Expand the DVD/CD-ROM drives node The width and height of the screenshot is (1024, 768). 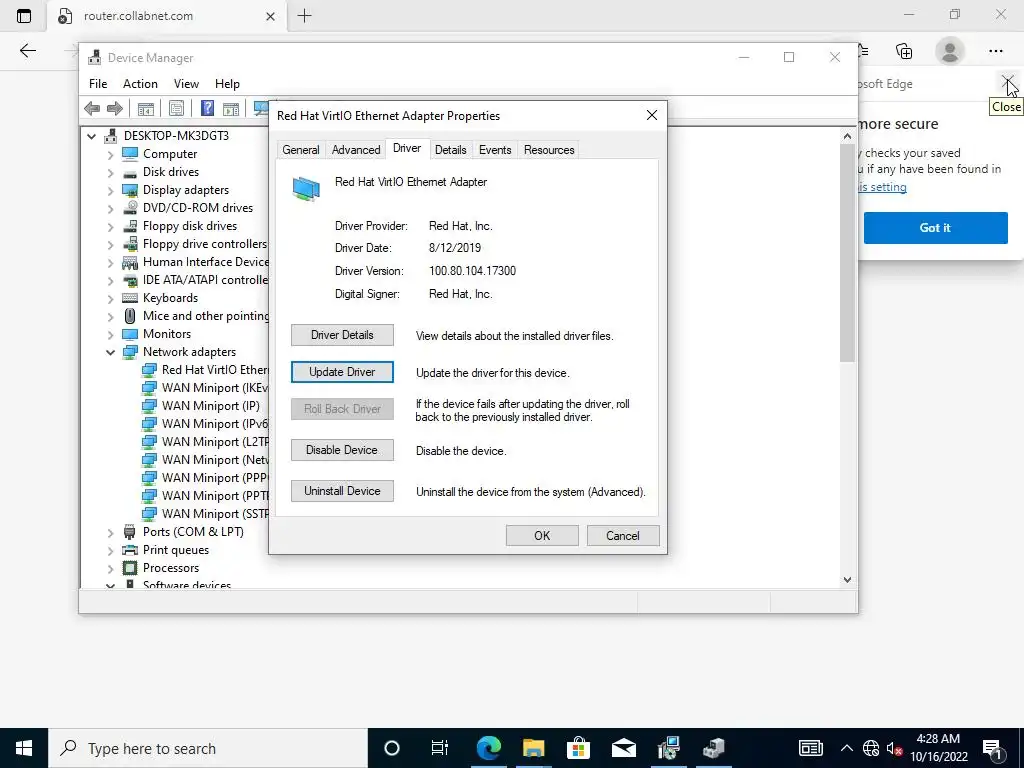tap(110, 209)
